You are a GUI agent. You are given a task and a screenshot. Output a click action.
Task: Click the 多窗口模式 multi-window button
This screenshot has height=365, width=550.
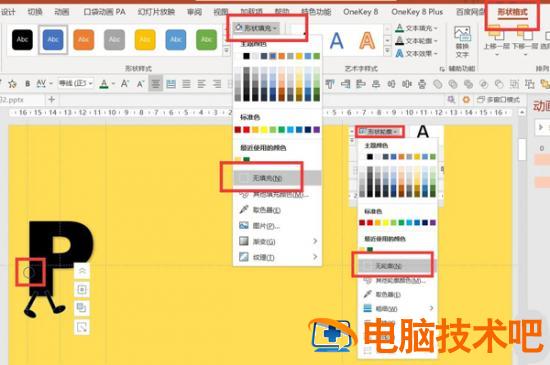tap(498, 100)
